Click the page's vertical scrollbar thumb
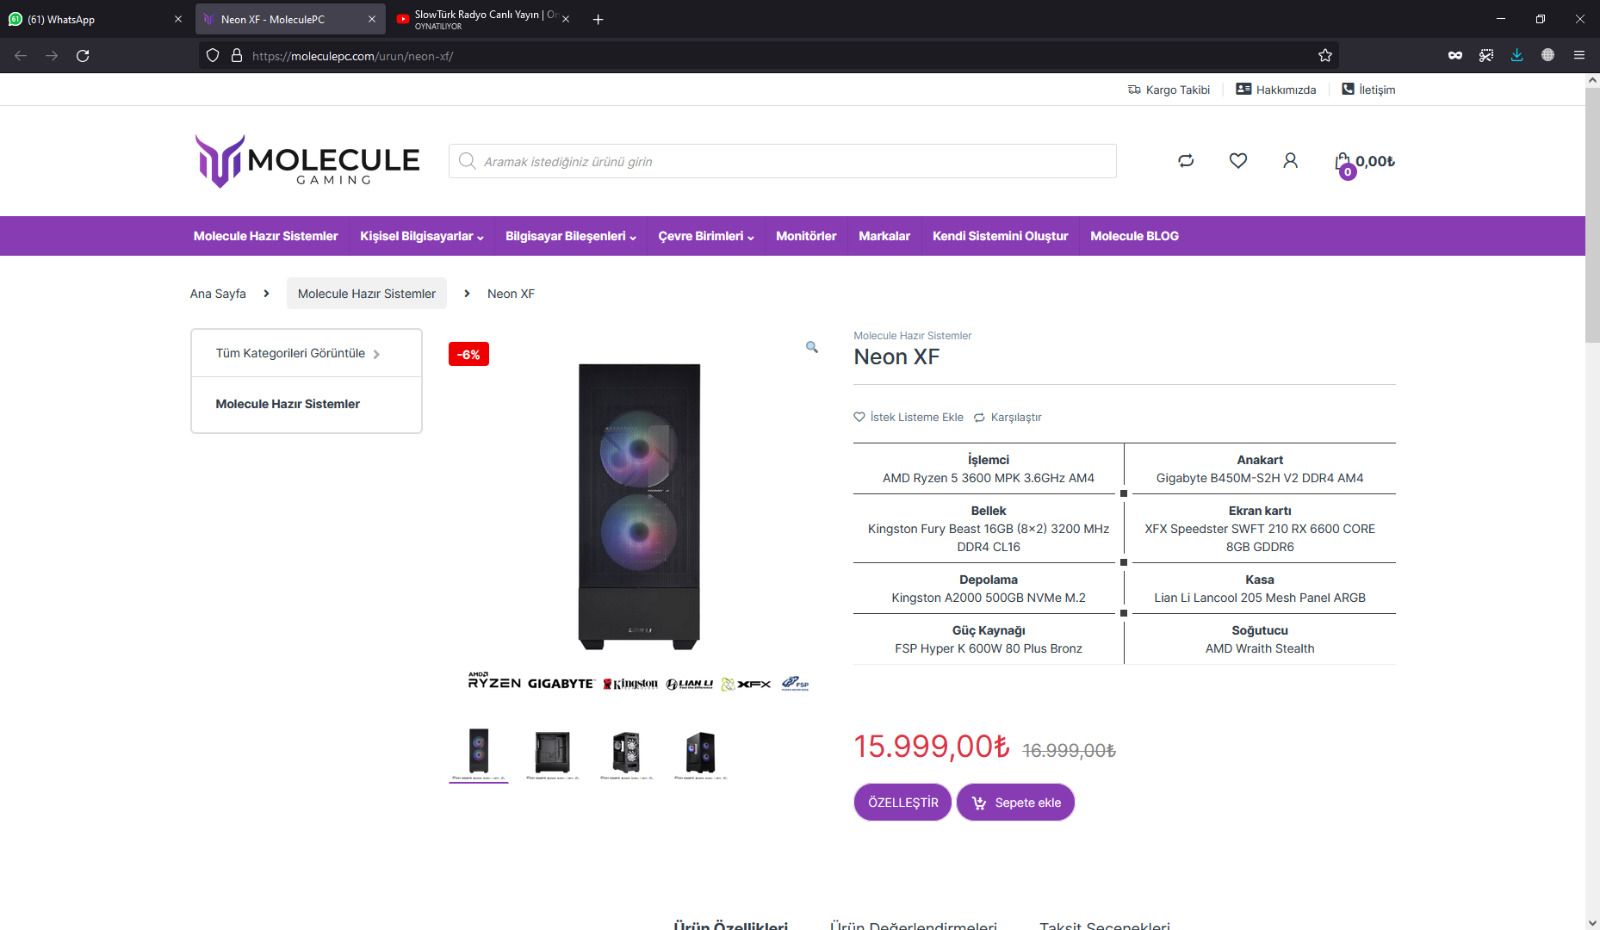This screenshot has height=930, width=1600. (x=1592, y=215)
